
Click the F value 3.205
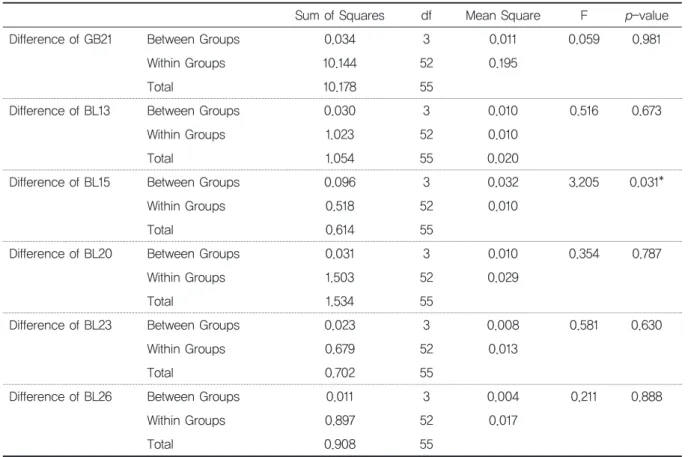584,182
